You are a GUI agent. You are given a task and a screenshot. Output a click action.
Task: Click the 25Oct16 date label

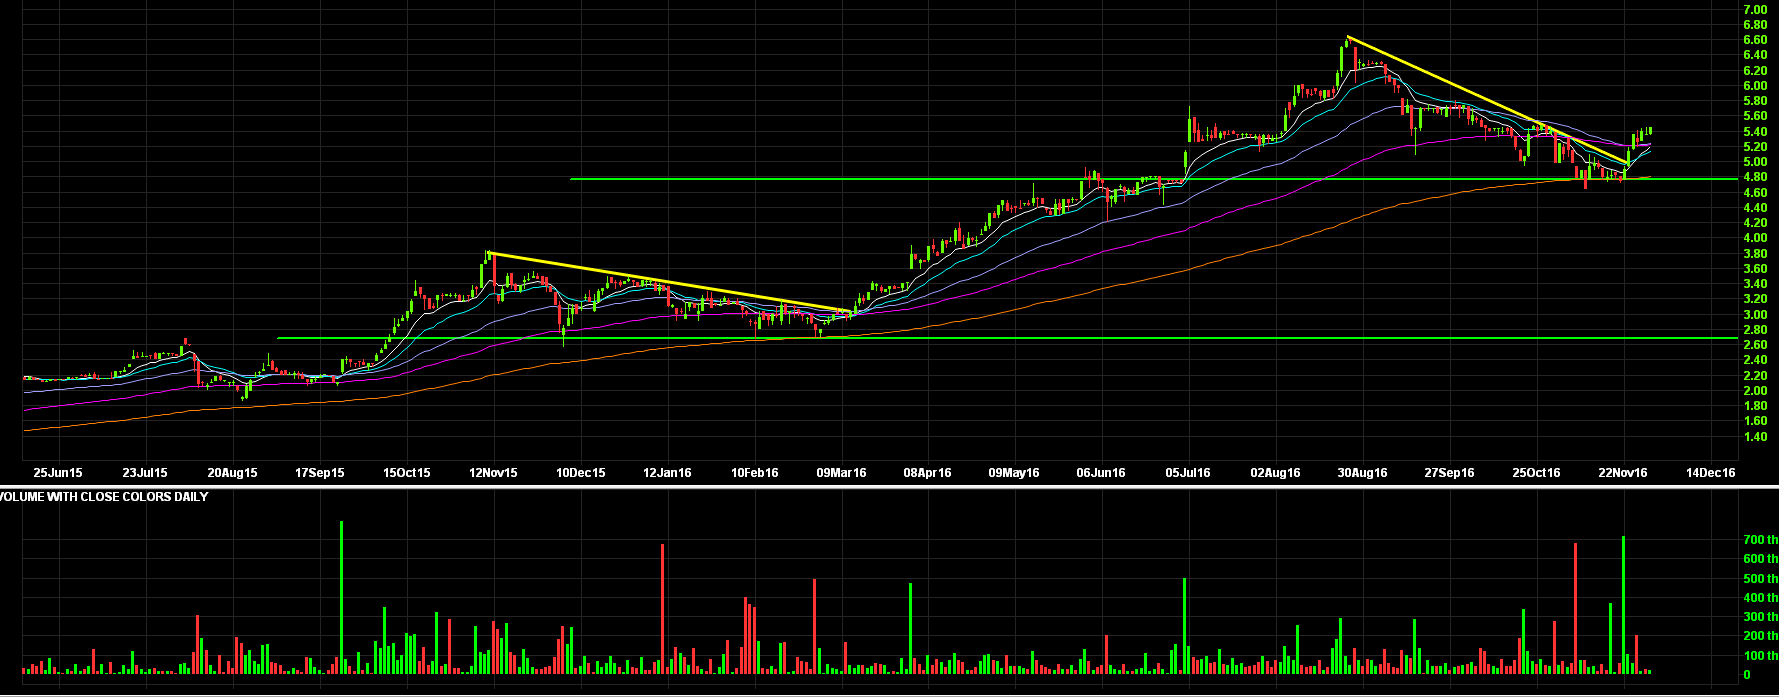(1536, 473)
